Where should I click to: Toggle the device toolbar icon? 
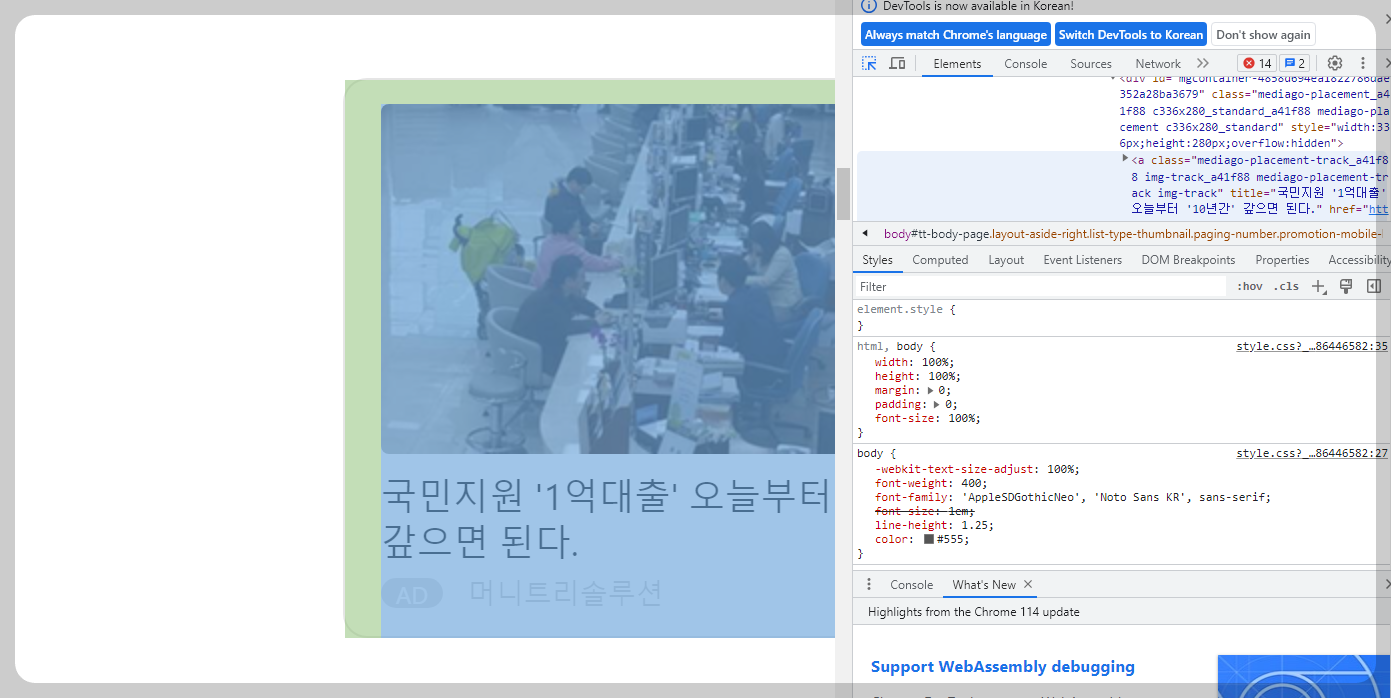[x=897, y=63]
